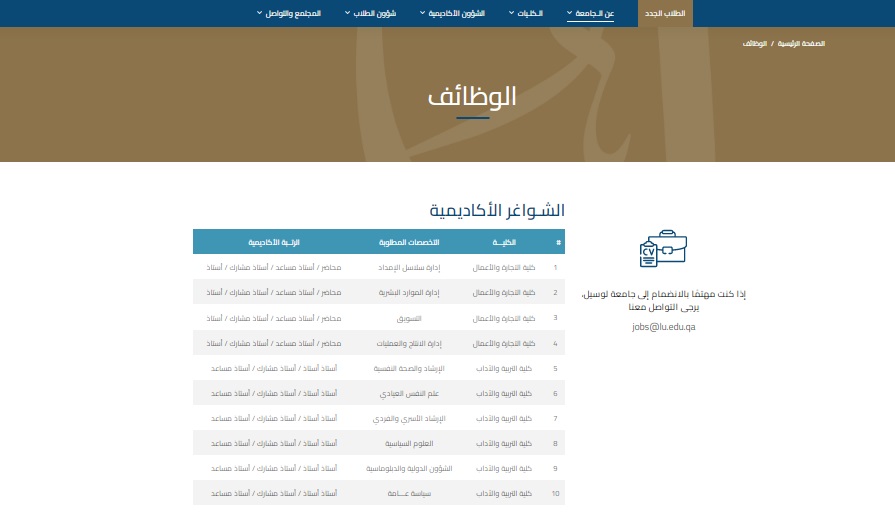Screen dimensions: 895x519
Task: Click the الكلية column header
Action: point(503,242)
